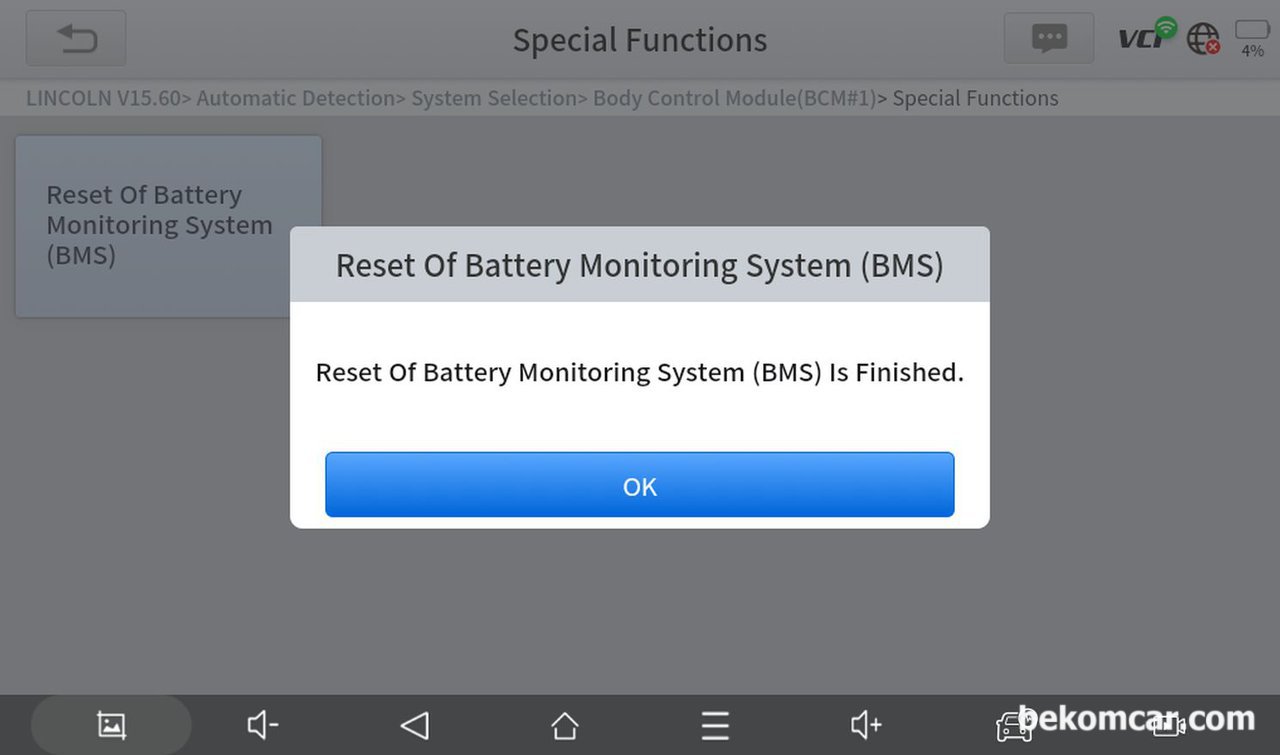Tap the Android back triangle
Image resolution: width=1280 pixels, height=755 pixels.
pos(414,725)
